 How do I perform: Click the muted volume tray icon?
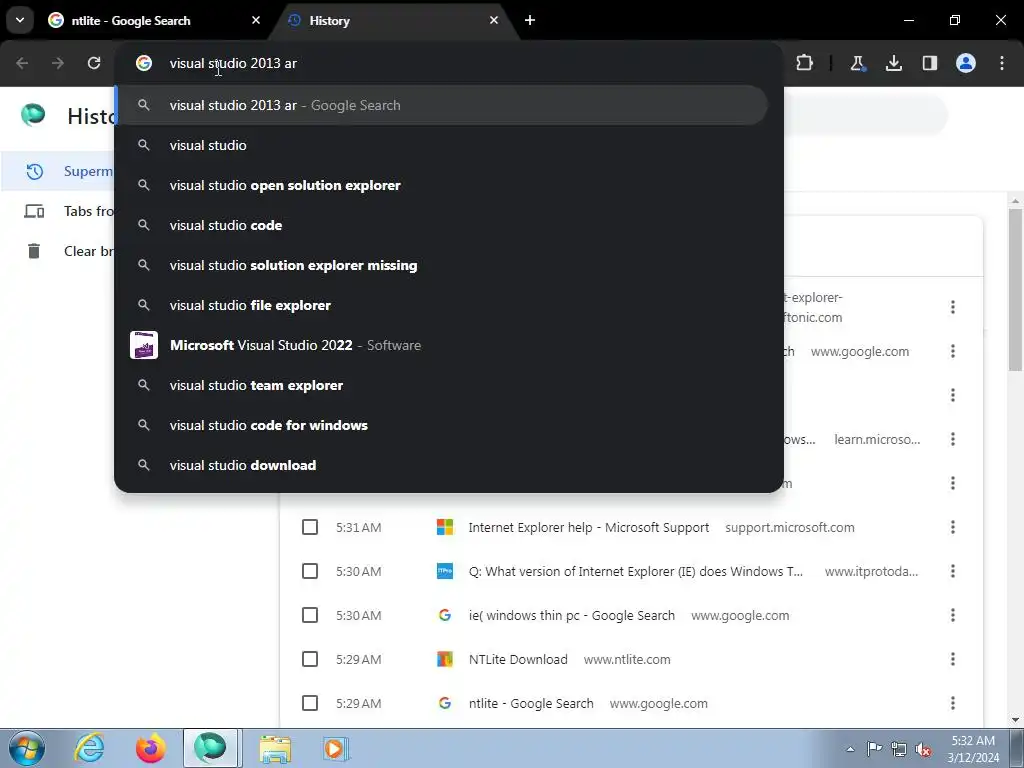pos(923,749)
